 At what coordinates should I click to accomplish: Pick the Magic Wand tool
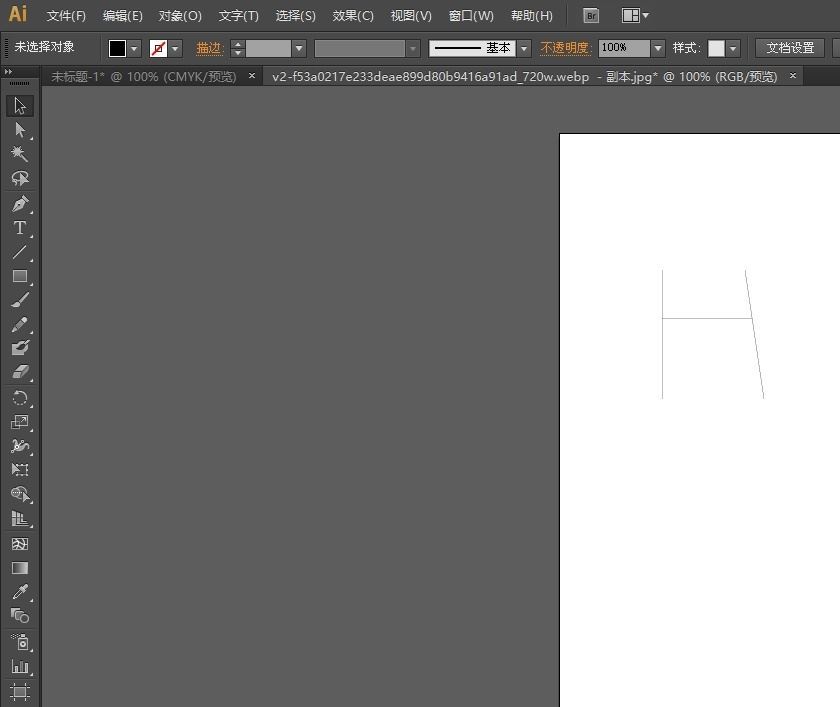pos(19,154)
